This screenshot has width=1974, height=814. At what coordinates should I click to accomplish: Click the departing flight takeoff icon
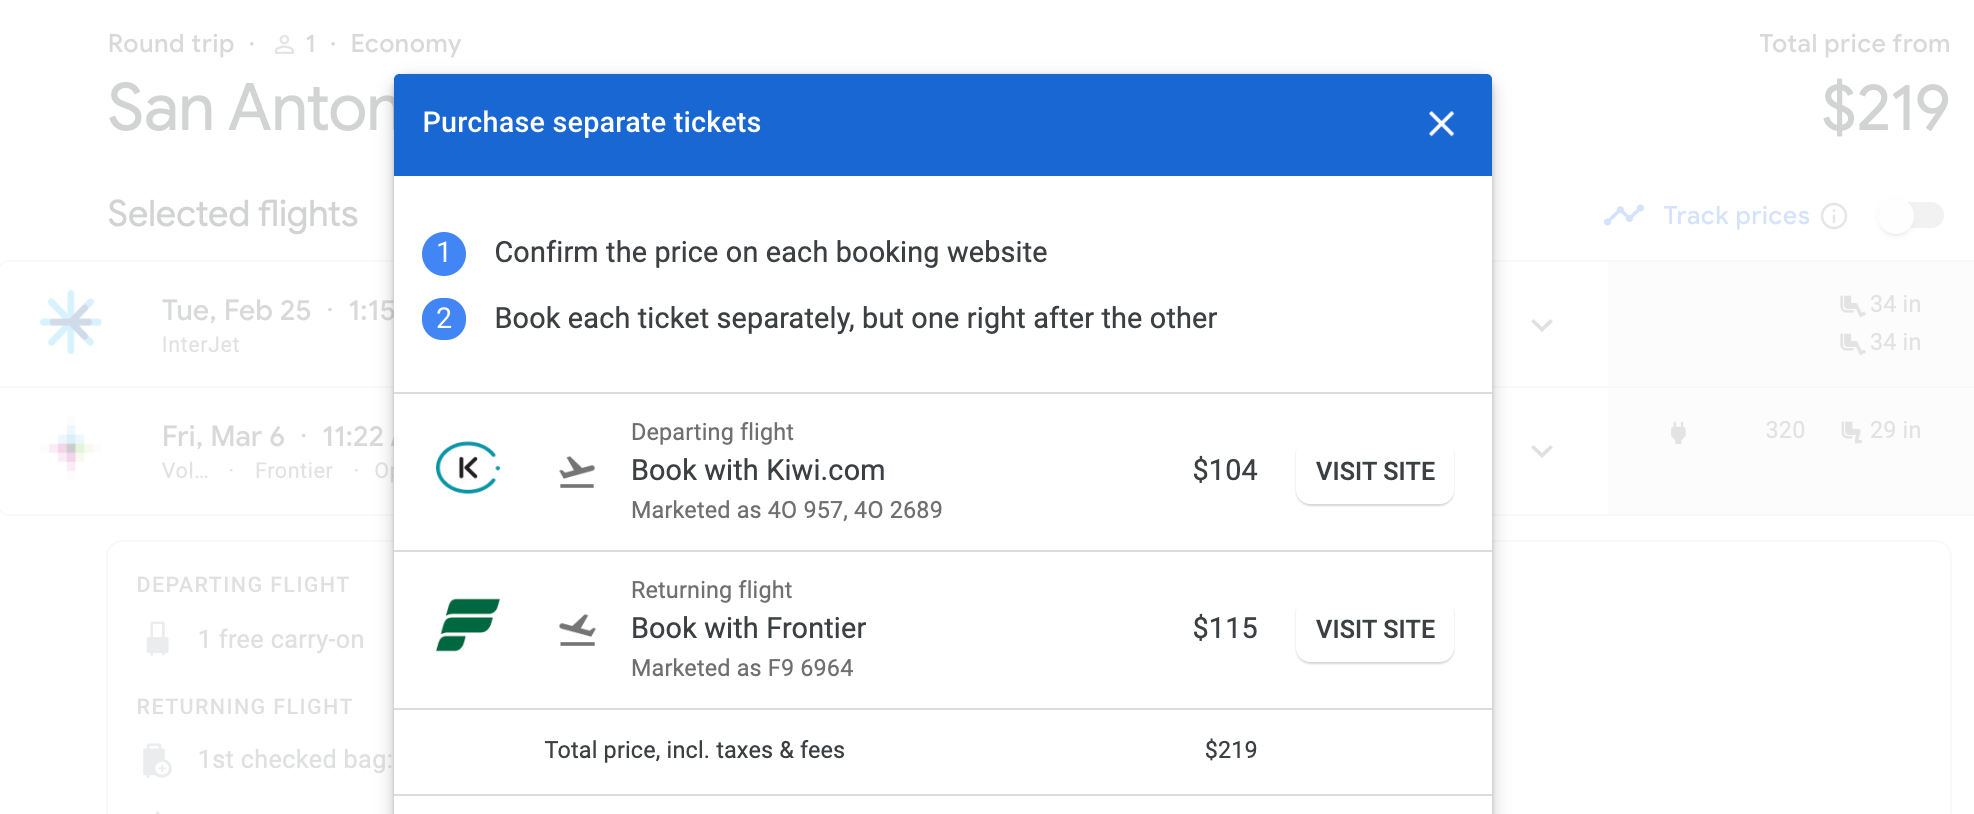pyautogui.click(x=577, y=471)
